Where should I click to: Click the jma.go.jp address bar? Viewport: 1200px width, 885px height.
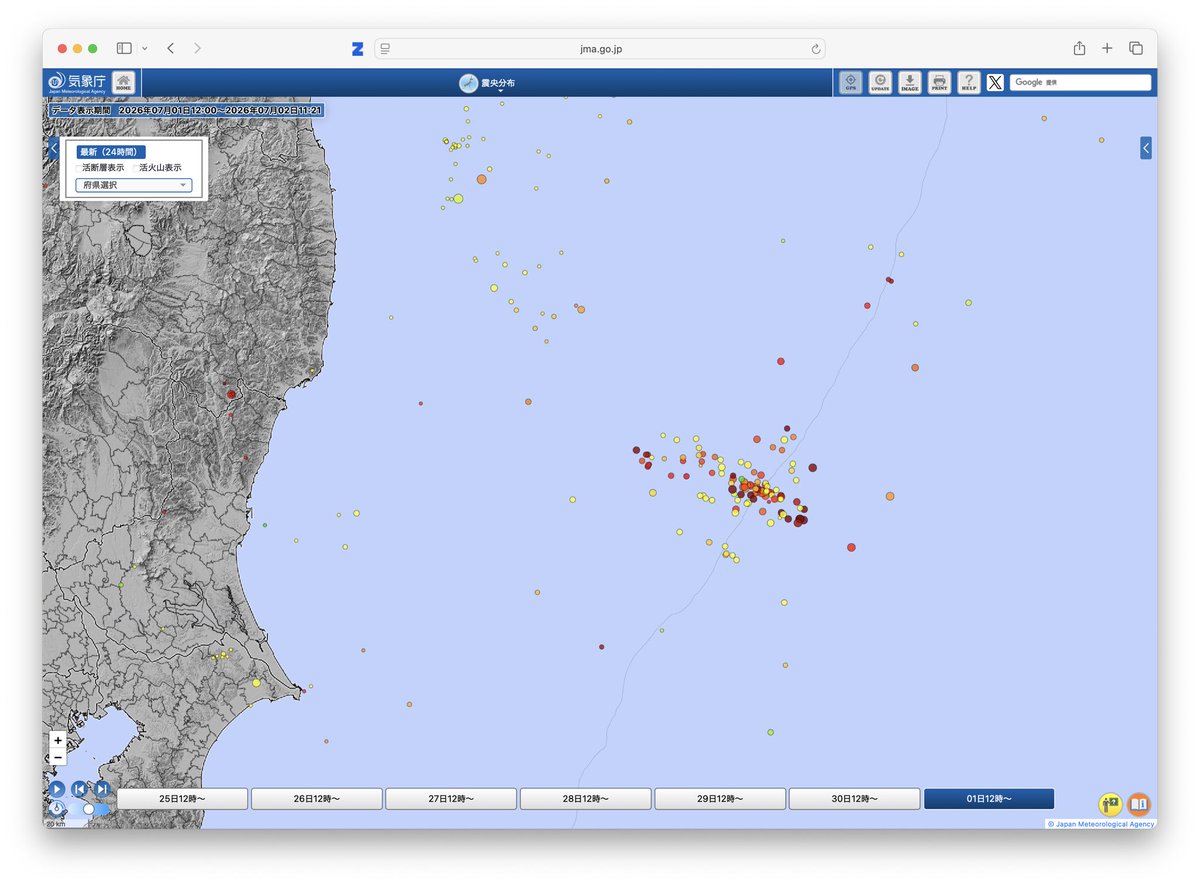(x=600, y=49)
